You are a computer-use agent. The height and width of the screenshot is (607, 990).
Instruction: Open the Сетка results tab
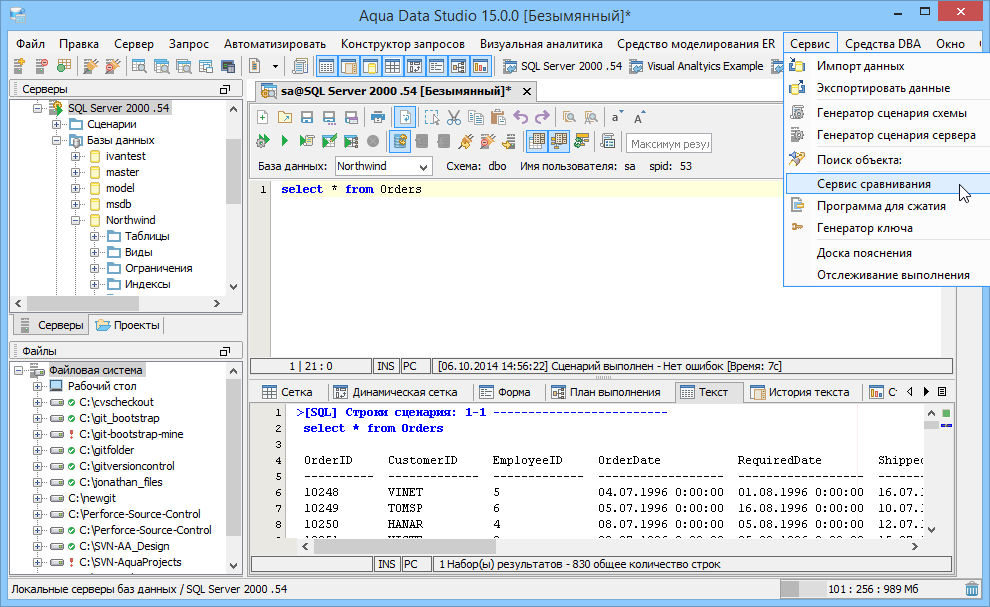[287, 392]
